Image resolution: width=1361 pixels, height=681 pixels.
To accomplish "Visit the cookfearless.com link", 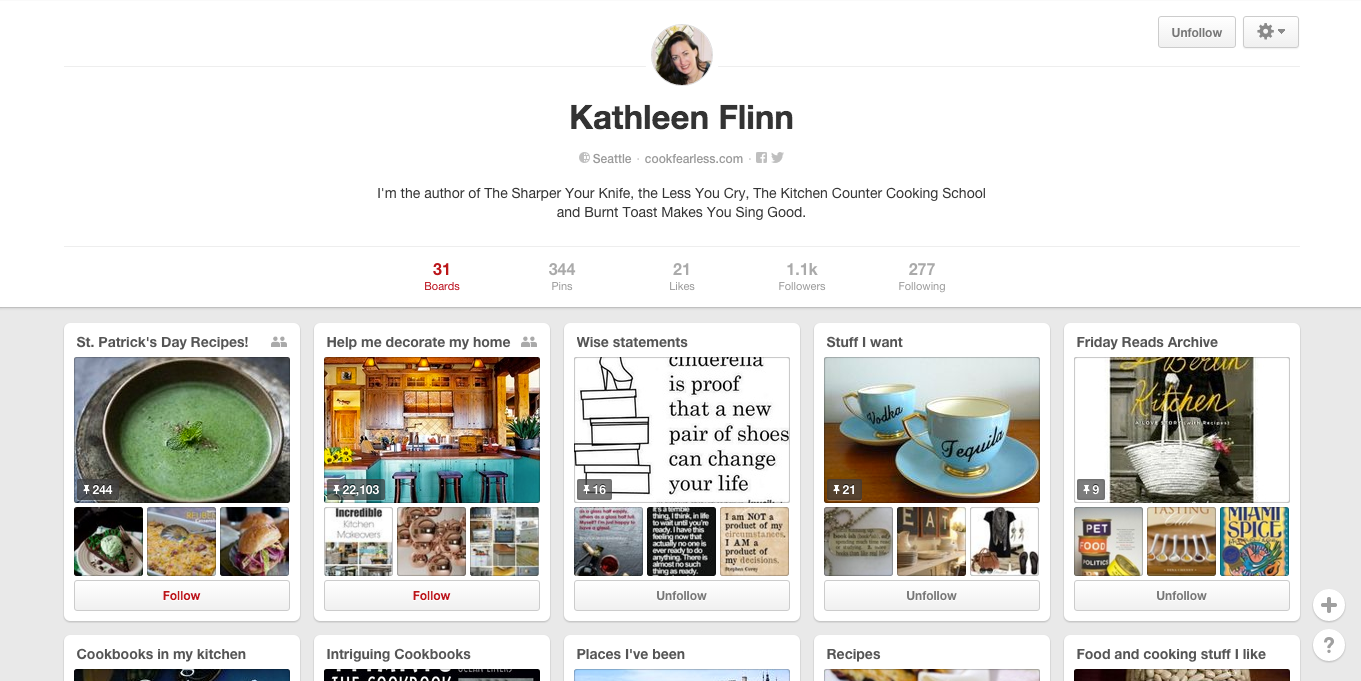I will [694, 158].
